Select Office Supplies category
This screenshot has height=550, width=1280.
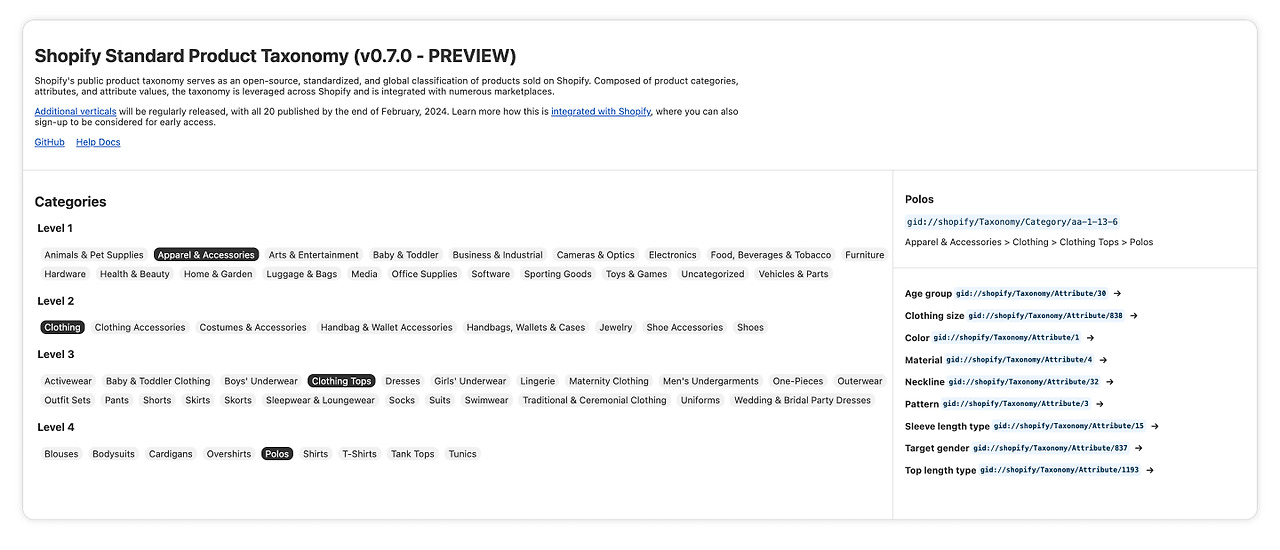[x=424, y=274]
